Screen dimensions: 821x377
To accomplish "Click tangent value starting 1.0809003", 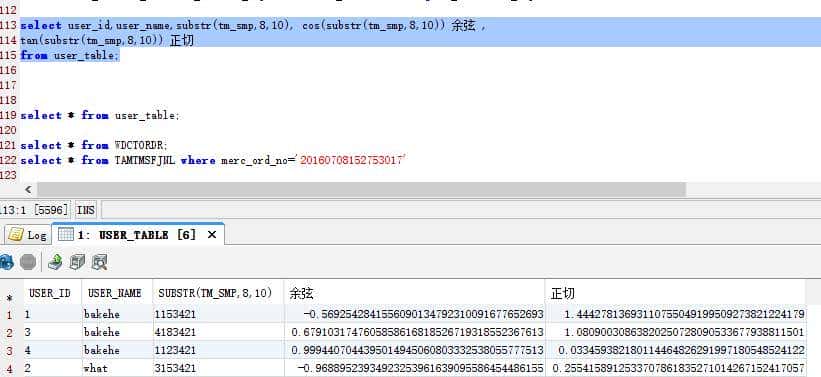I will (x=675, y=332).
